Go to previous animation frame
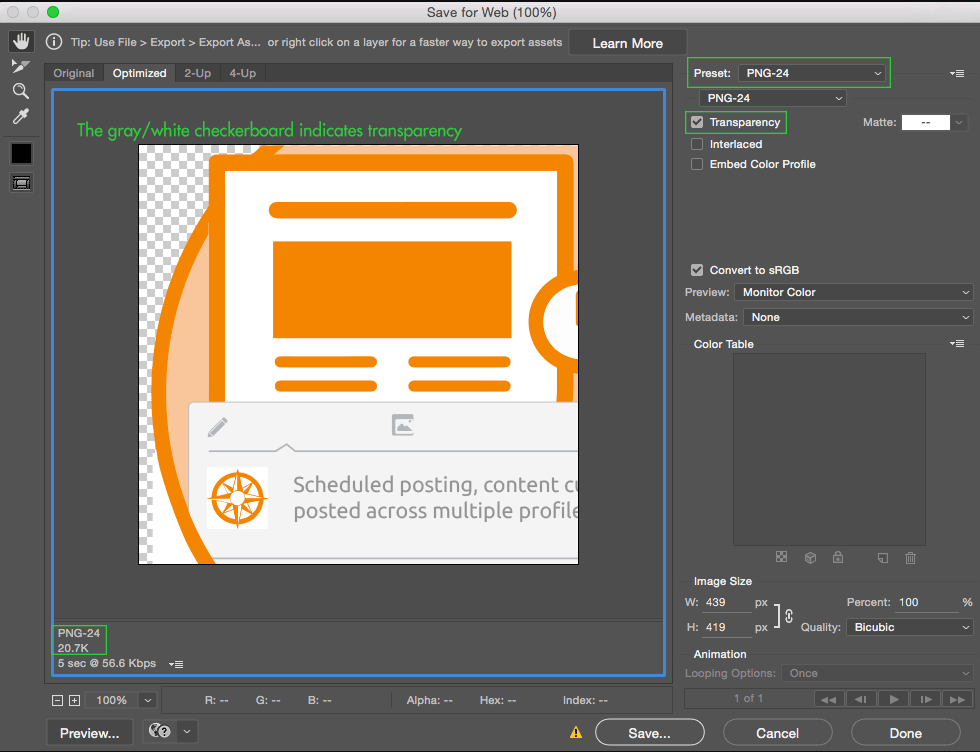Image resolution: width=980 pixels, height=752 pixels. pyautogui.click(x=861, y=699)
